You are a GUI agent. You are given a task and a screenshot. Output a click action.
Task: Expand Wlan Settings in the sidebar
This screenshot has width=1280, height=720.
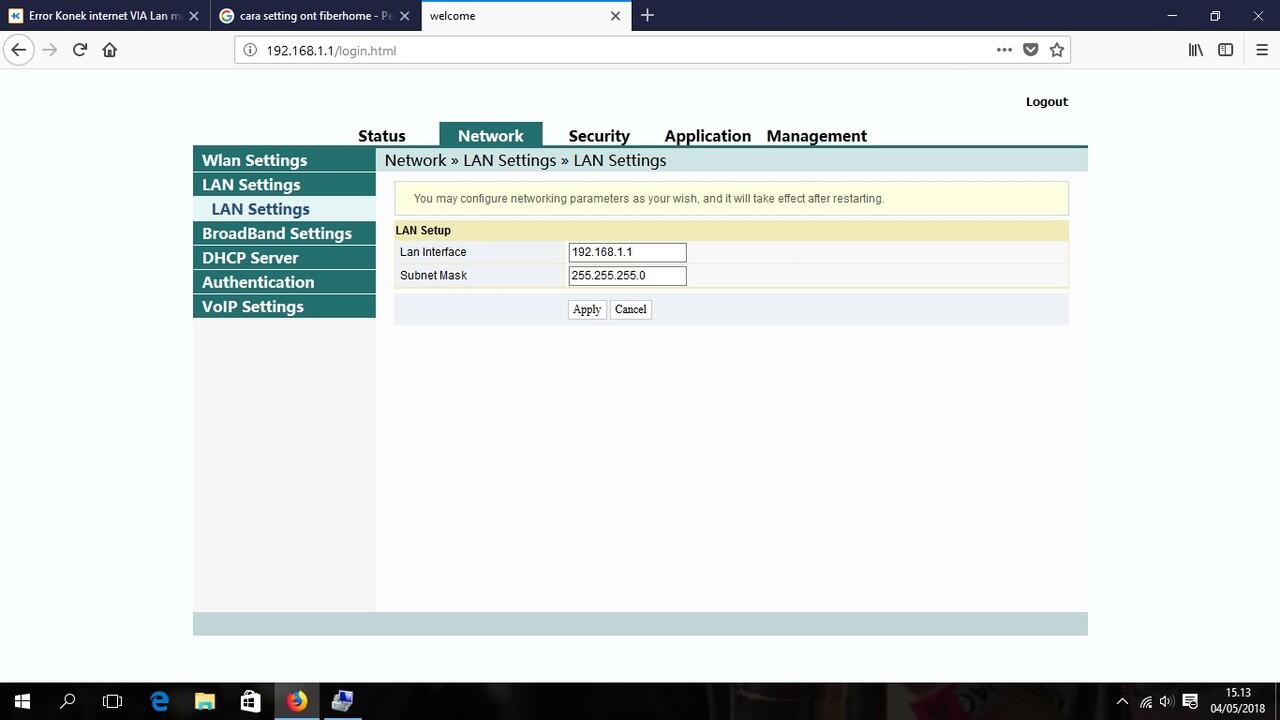click(x=254, y=160)
